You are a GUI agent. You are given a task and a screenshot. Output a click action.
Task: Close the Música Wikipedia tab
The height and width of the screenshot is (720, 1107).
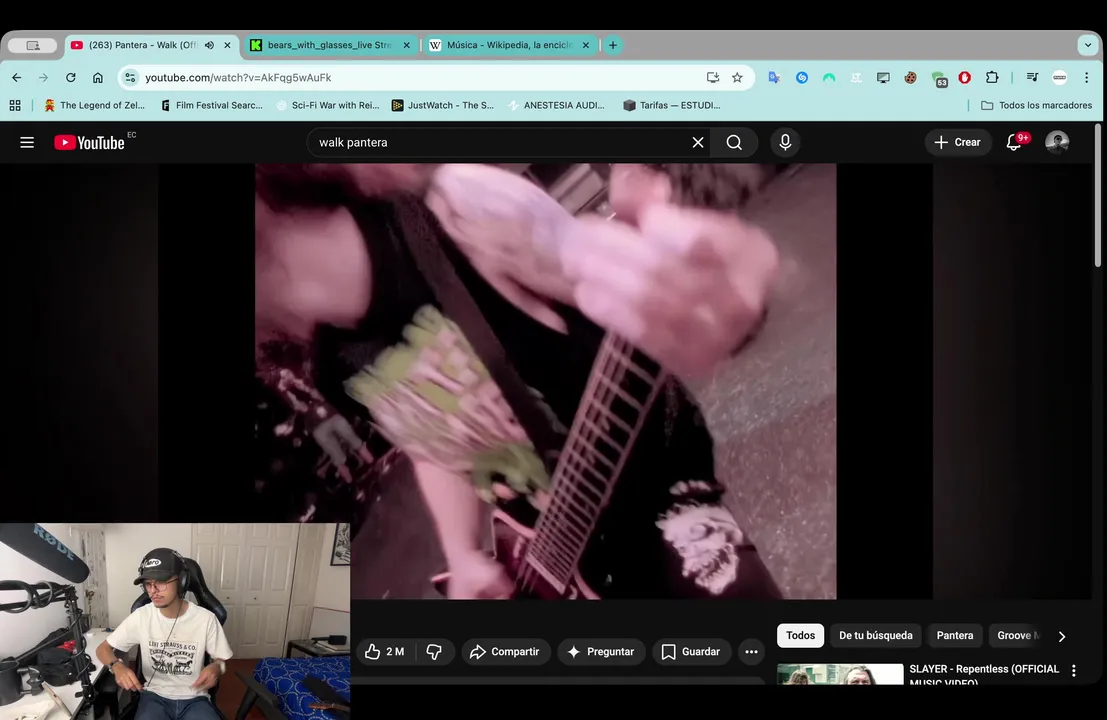585,45
